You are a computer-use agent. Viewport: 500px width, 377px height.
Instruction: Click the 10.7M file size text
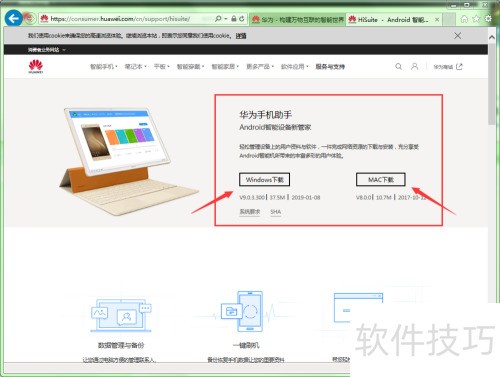click(x=384, y=197)
